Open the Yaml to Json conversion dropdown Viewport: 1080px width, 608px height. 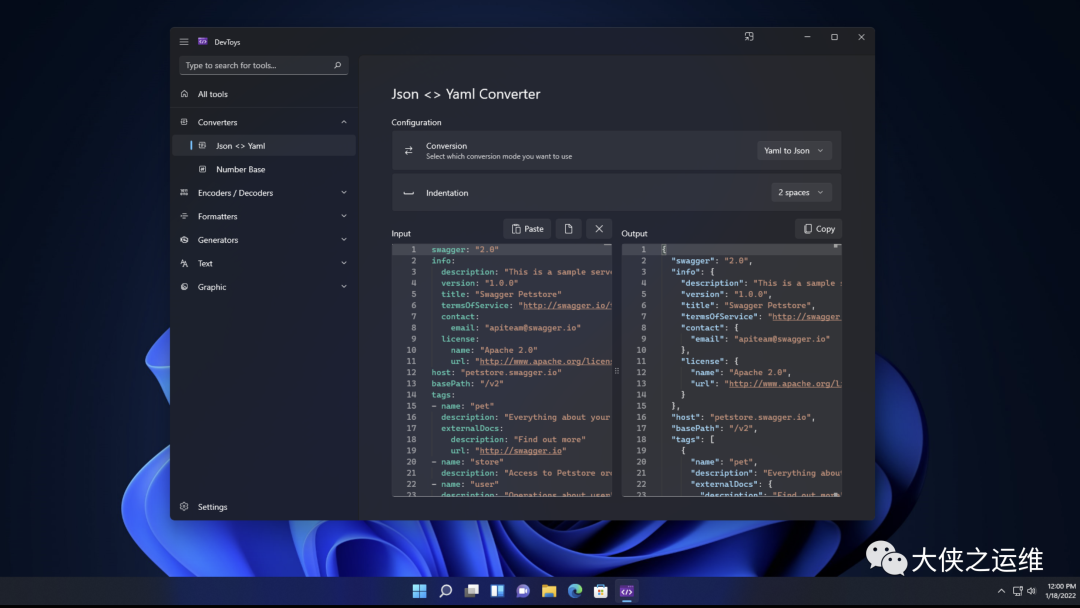pyautogui.click(x=794, y=151)
